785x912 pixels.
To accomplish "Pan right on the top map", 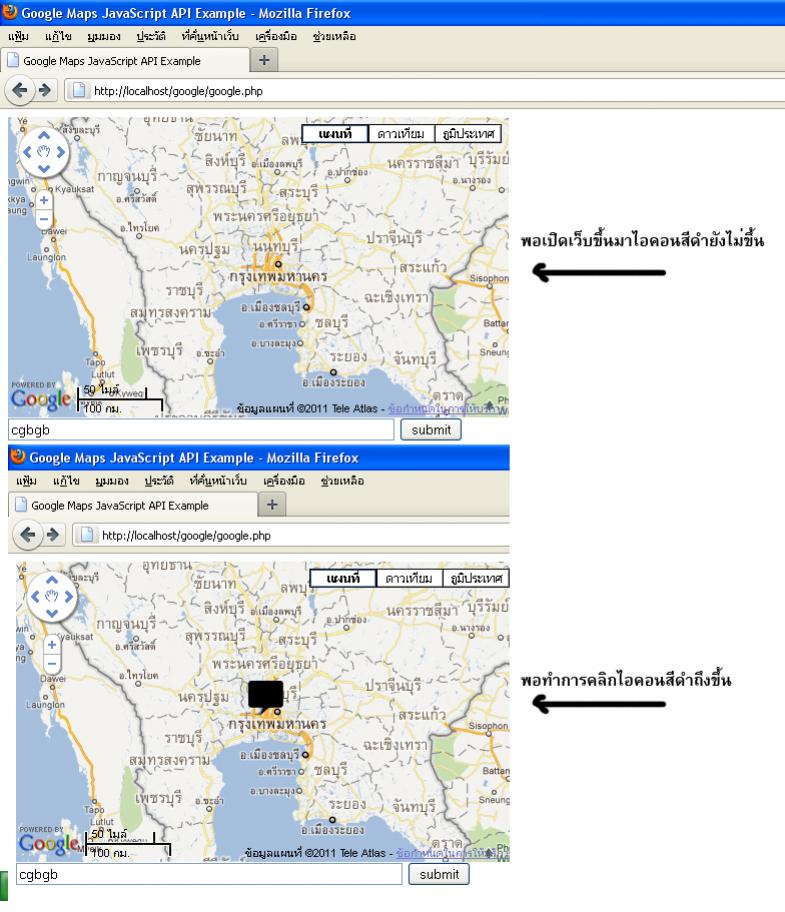I will click(60, 152).
